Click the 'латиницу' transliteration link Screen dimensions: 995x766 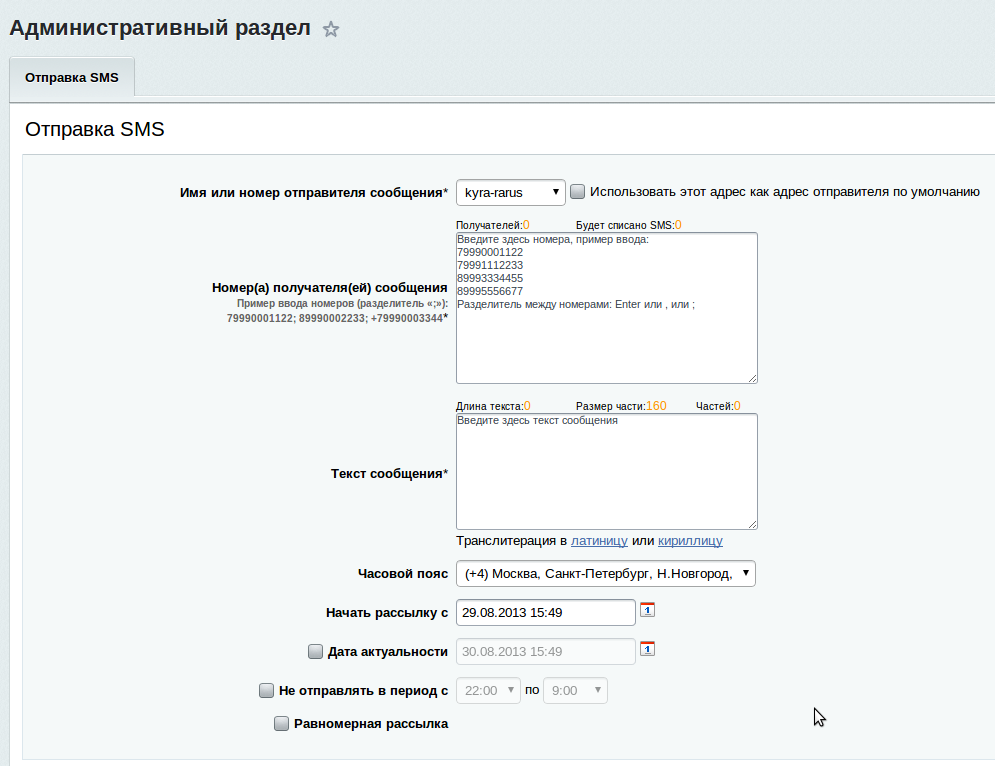599,541
